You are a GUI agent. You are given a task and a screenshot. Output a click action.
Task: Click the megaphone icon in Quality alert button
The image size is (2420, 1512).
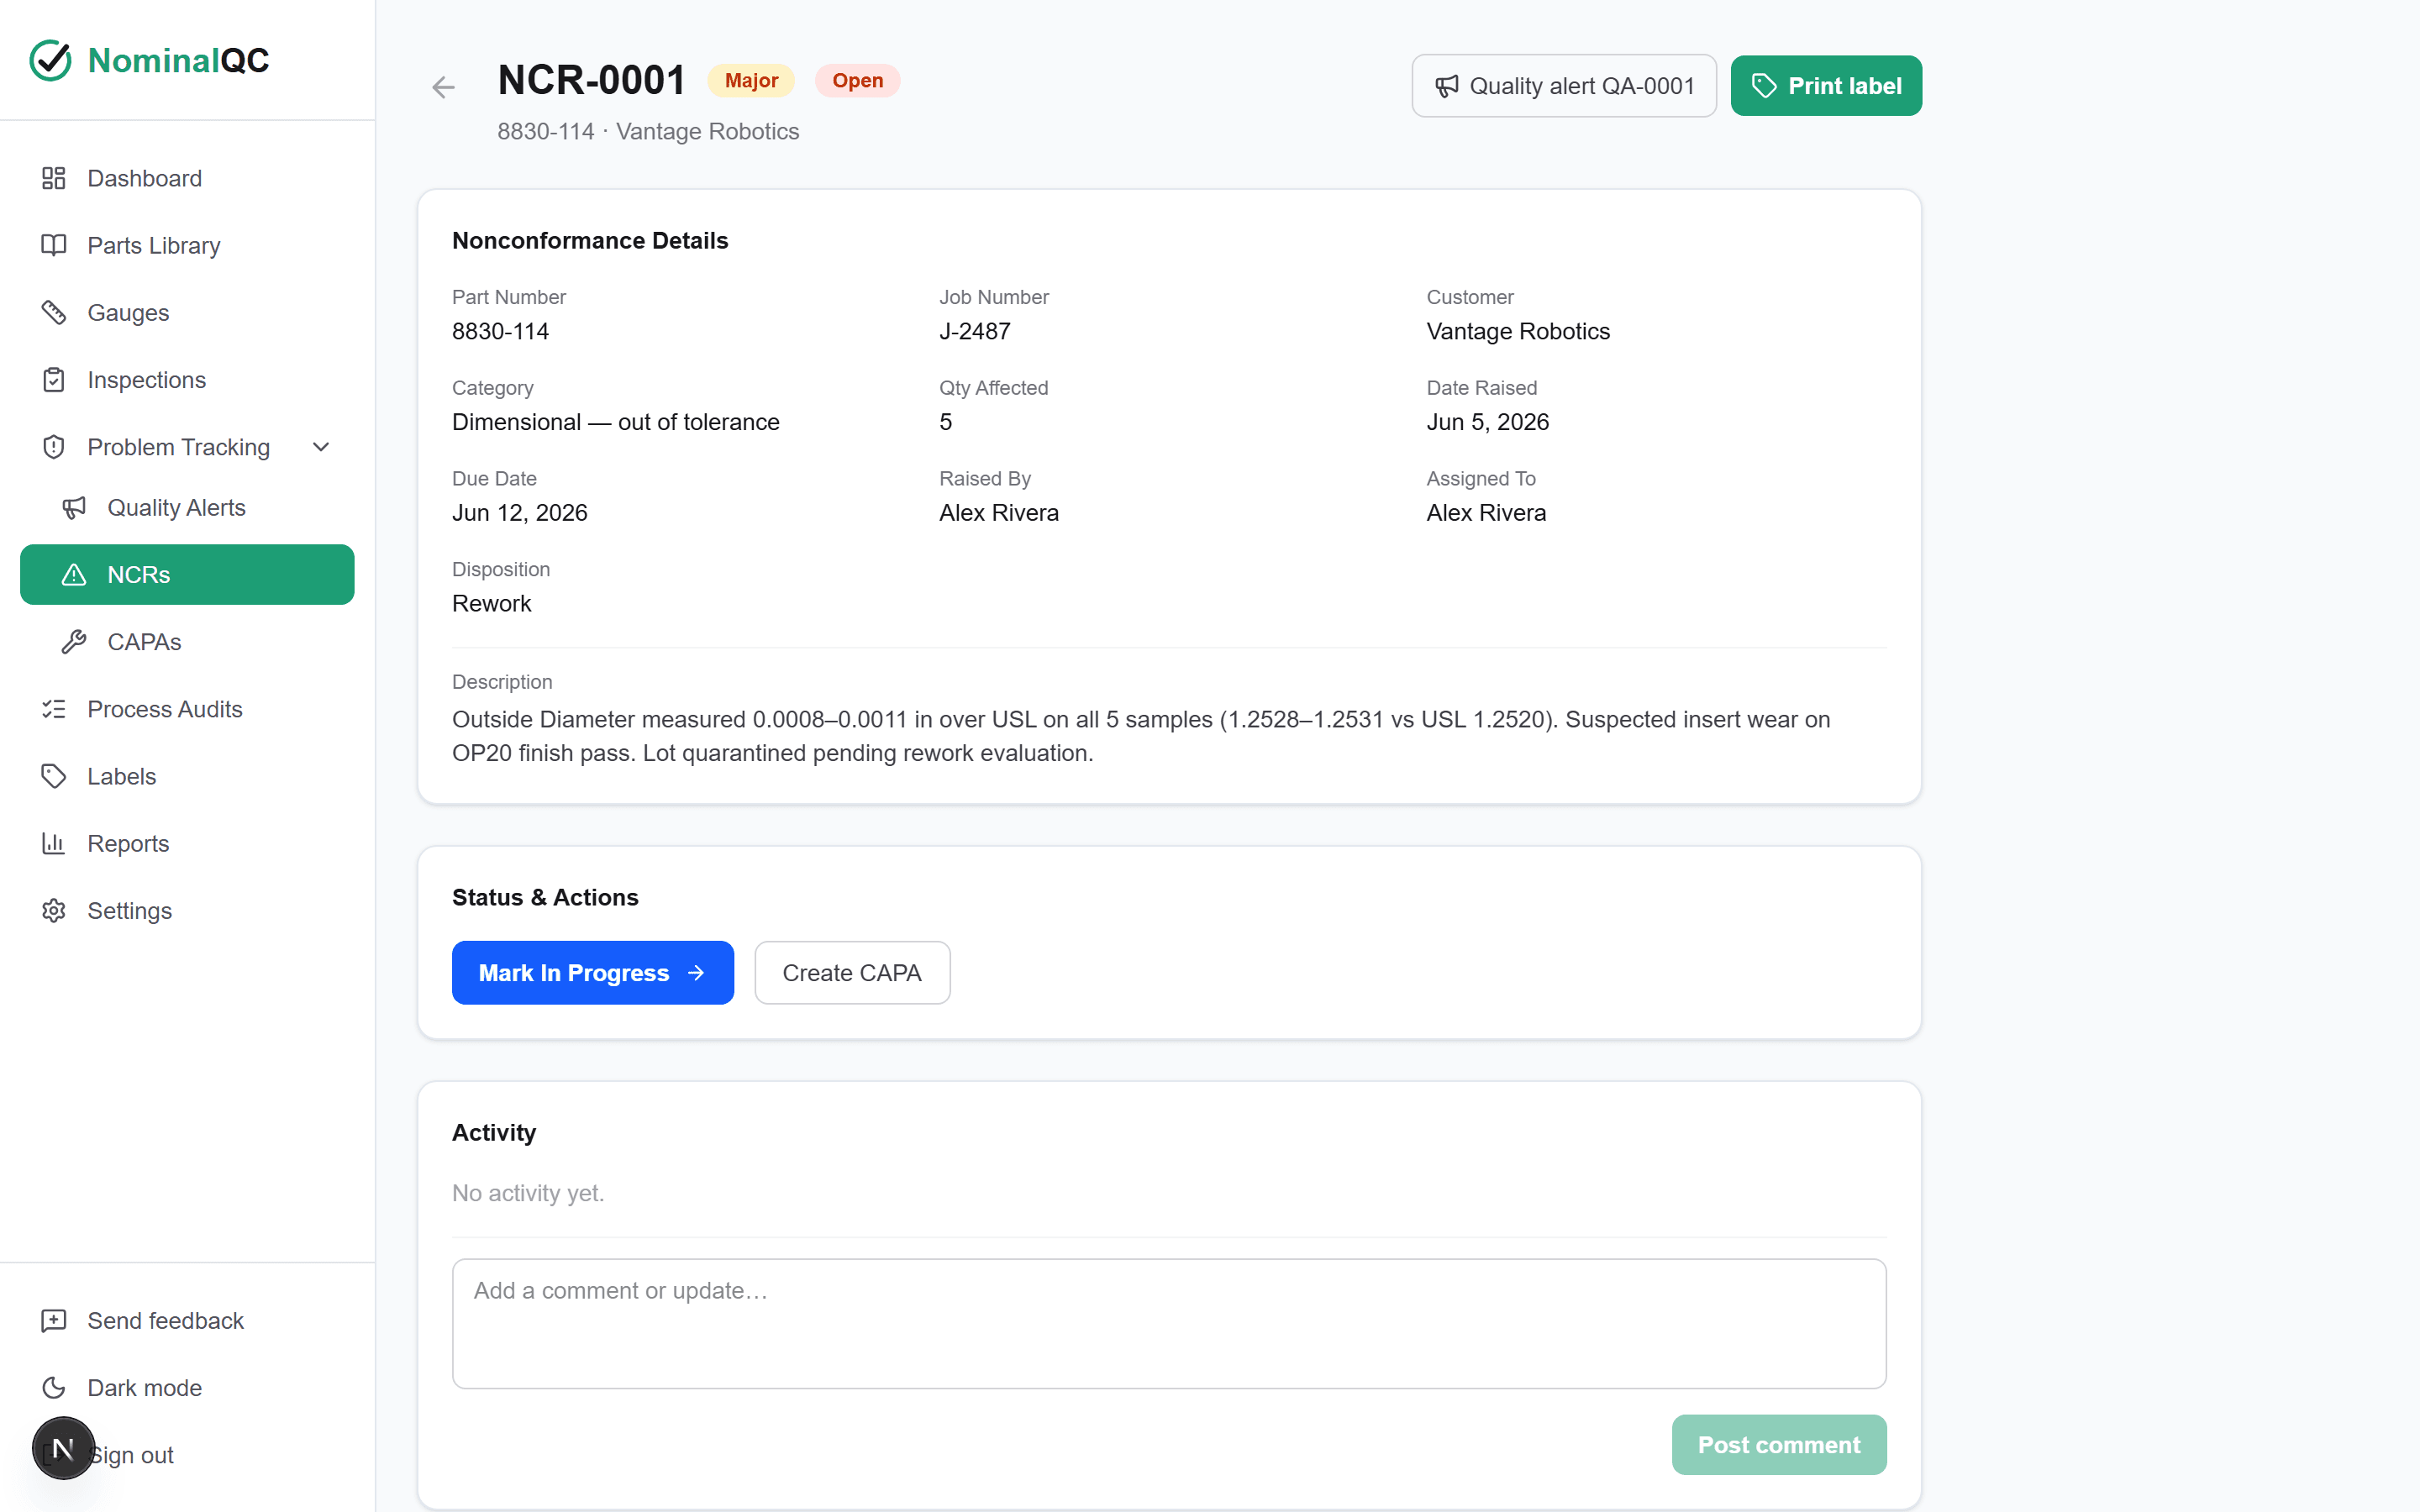click(1446, 86)
